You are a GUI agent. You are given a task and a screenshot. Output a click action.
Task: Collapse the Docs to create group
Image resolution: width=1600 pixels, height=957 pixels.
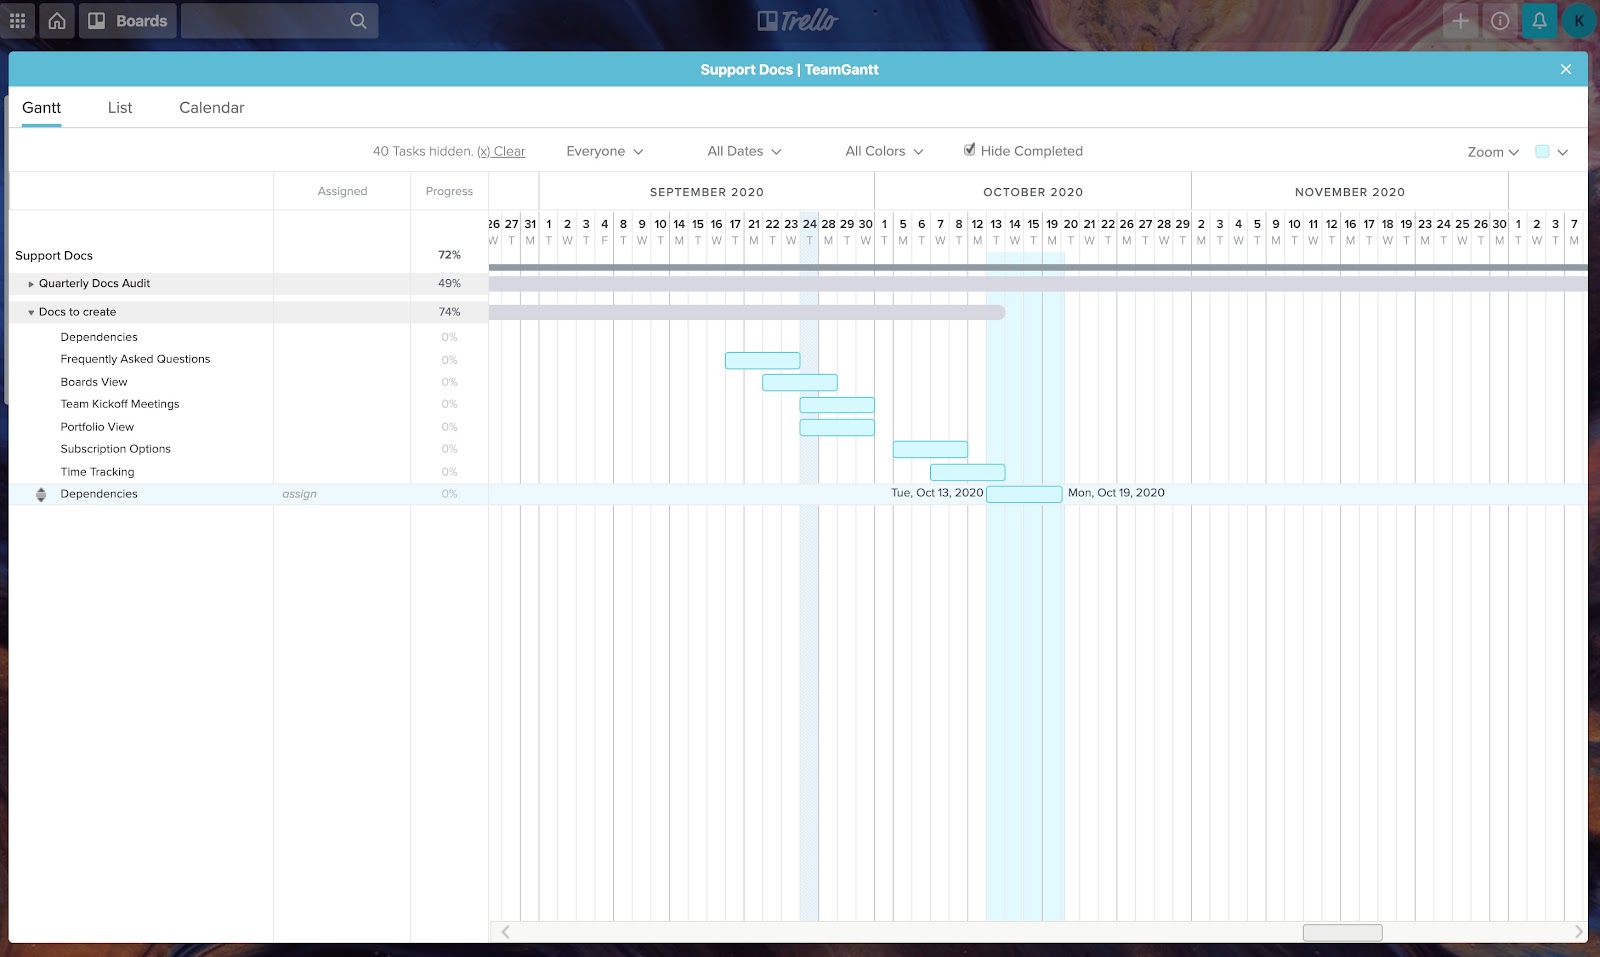point(31,313)
